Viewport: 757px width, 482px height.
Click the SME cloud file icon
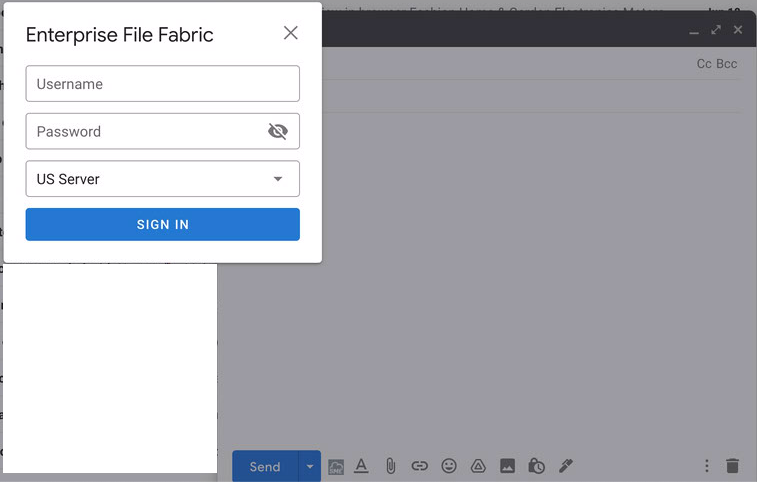pyautogui.click(x=336, y=467)
